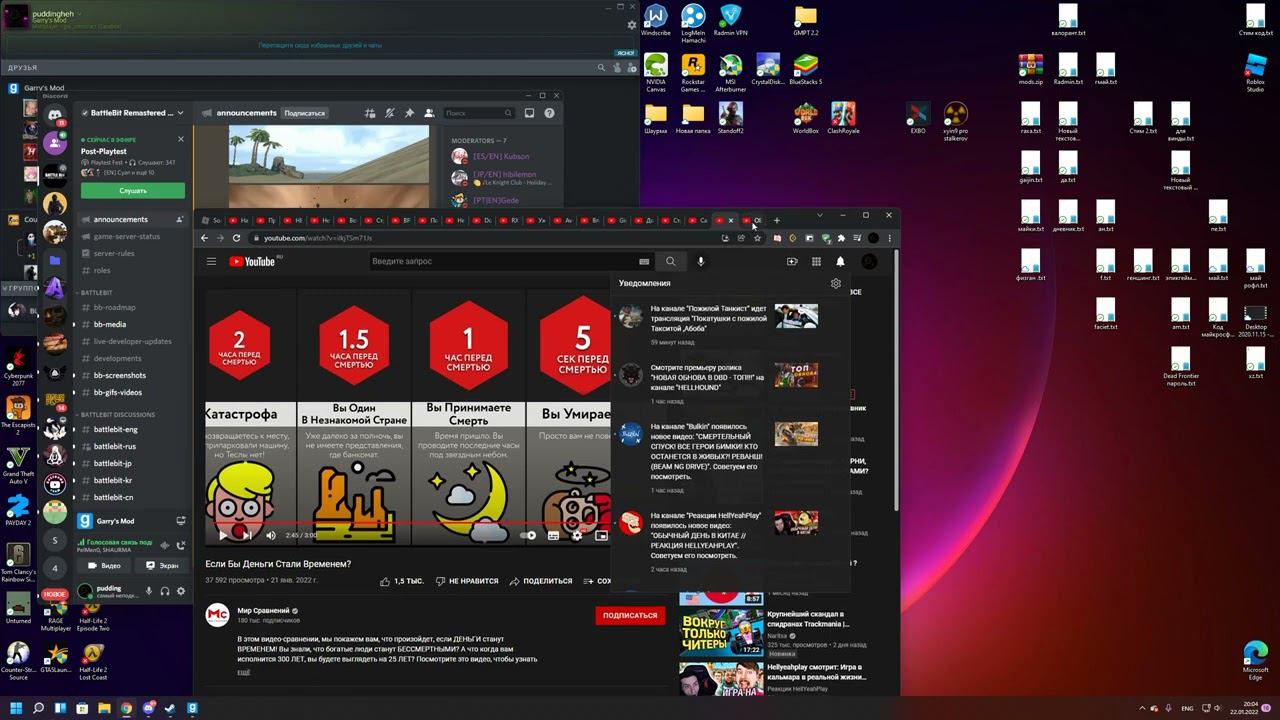Open Chrome extensions puzzle icon

[x=841, y=238]
